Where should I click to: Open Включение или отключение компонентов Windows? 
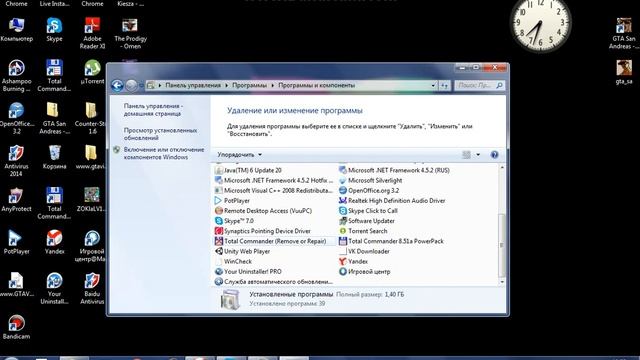tap(164, 153)
